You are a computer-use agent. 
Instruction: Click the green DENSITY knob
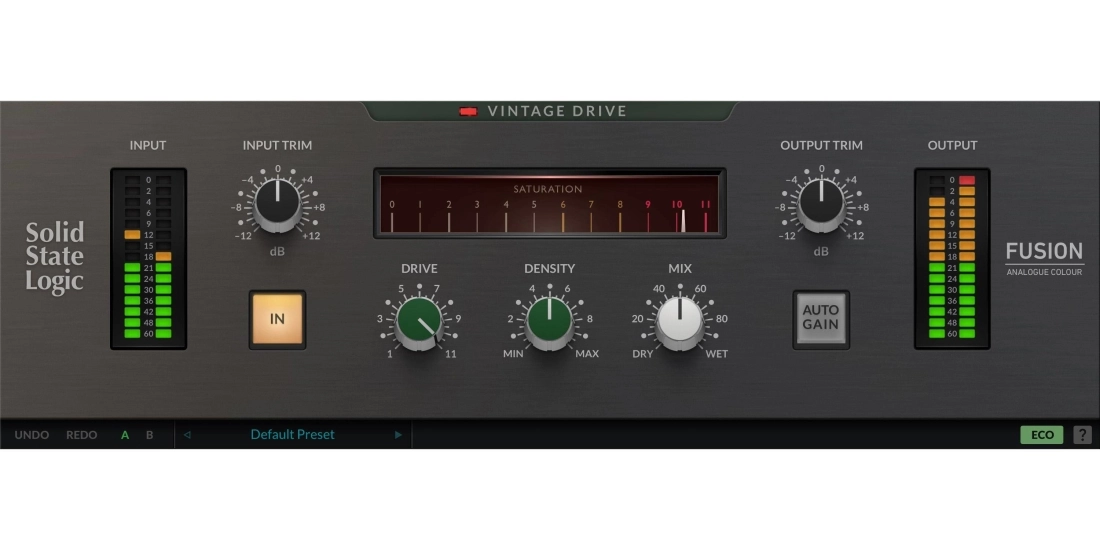pos(549,321)
